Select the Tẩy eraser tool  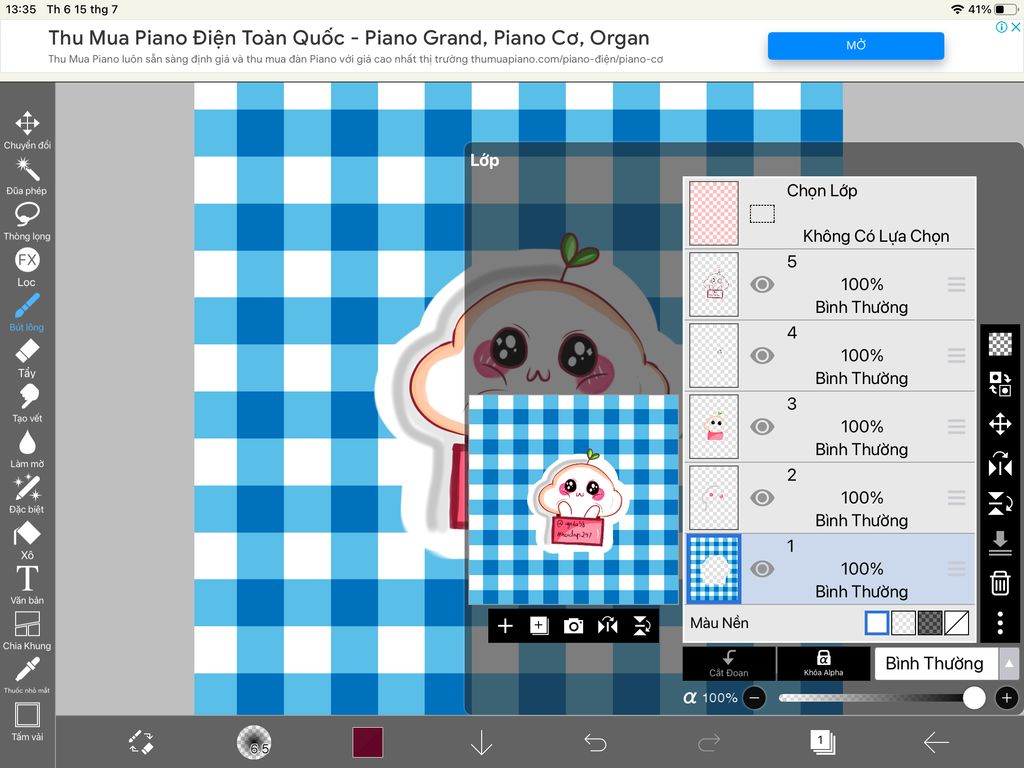tap(27, 359)
